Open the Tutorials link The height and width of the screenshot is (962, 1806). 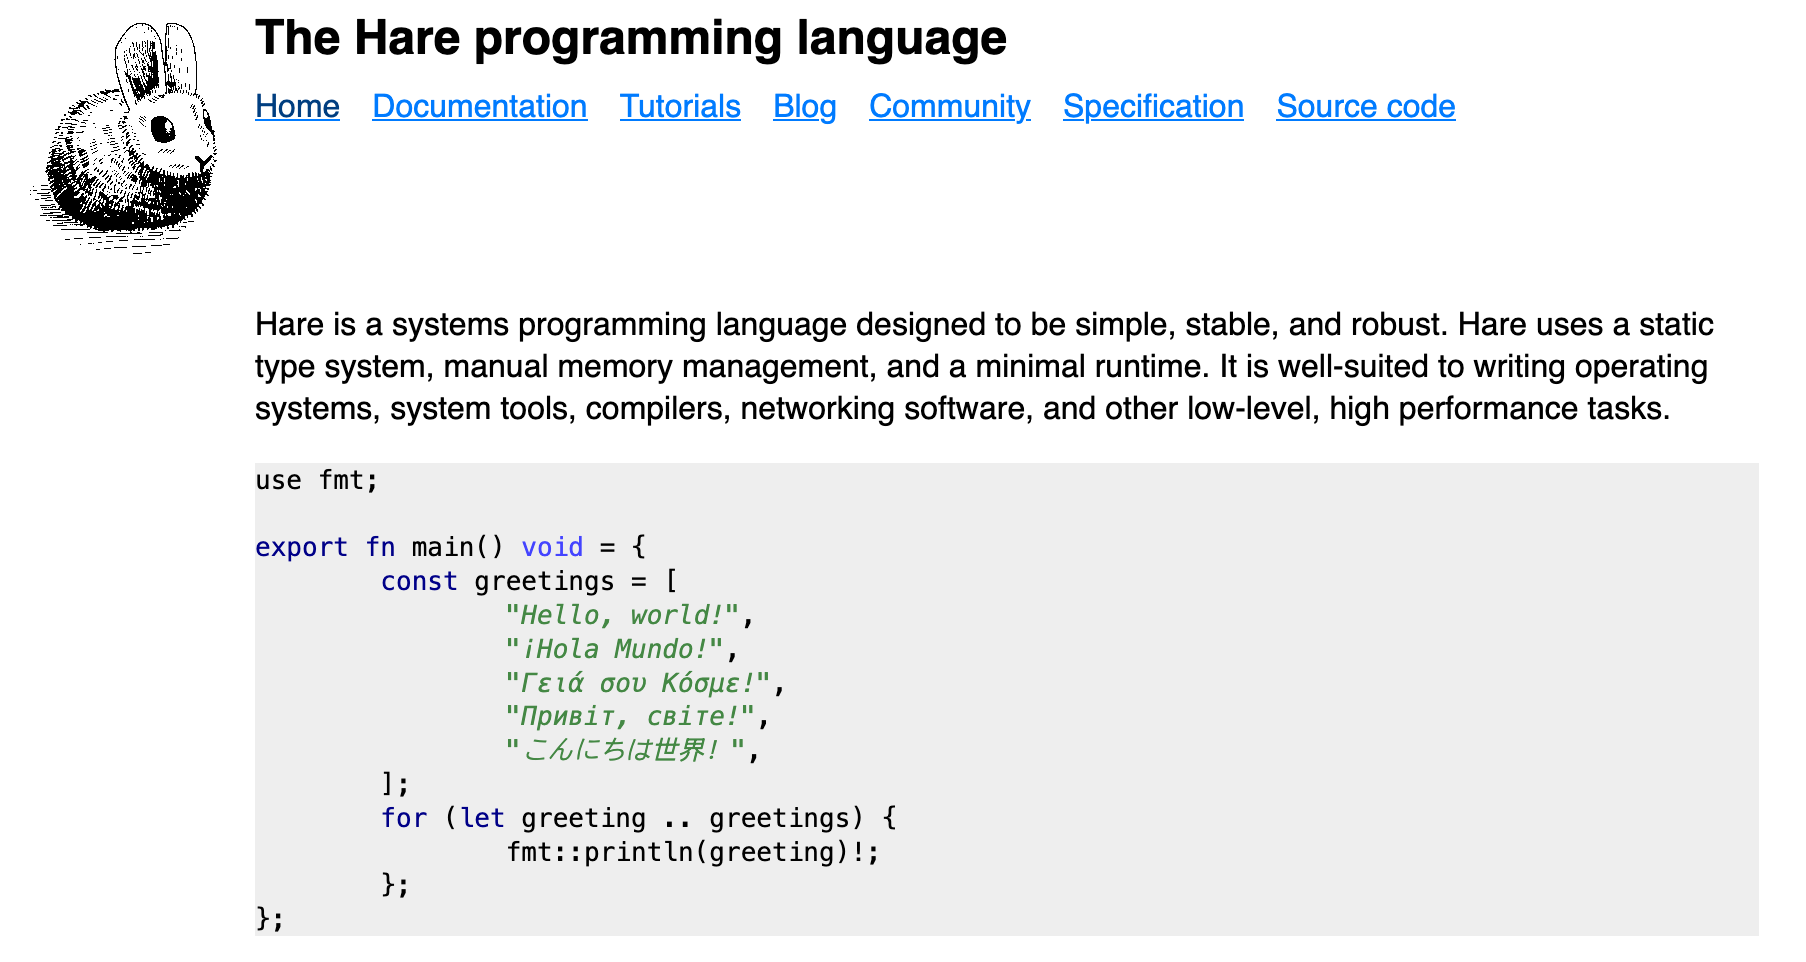tap(680, 106)
